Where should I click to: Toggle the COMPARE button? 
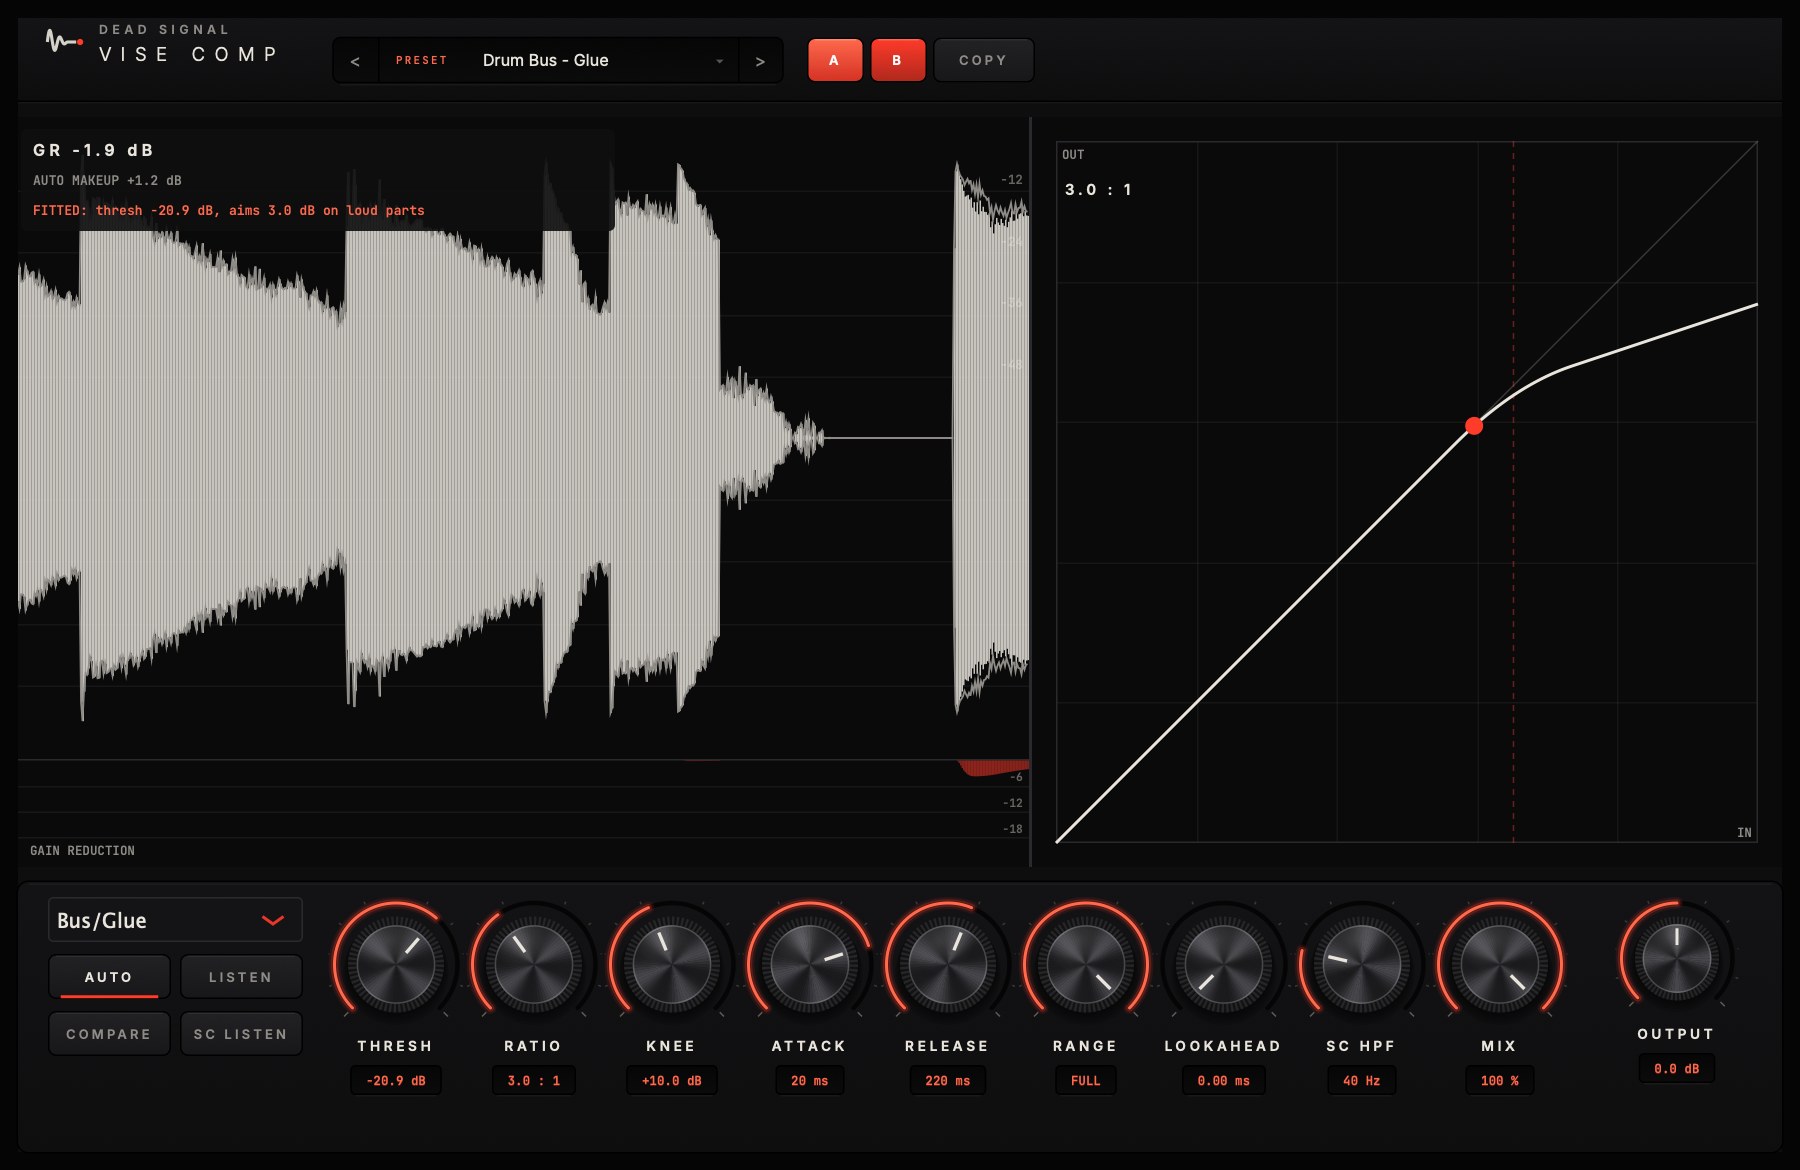pyautogui.click(x=109, y=1034)
